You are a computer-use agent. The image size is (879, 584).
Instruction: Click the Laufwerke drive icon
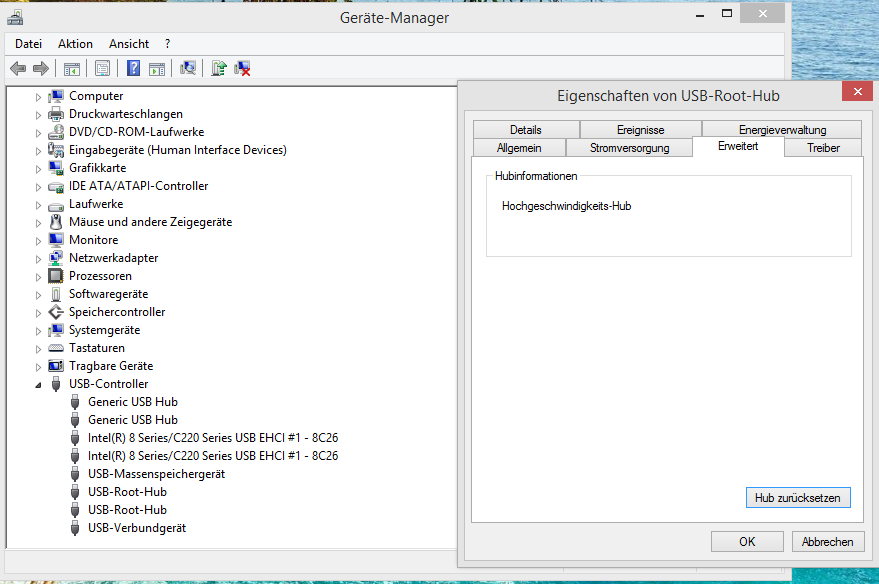click(56, 205)
